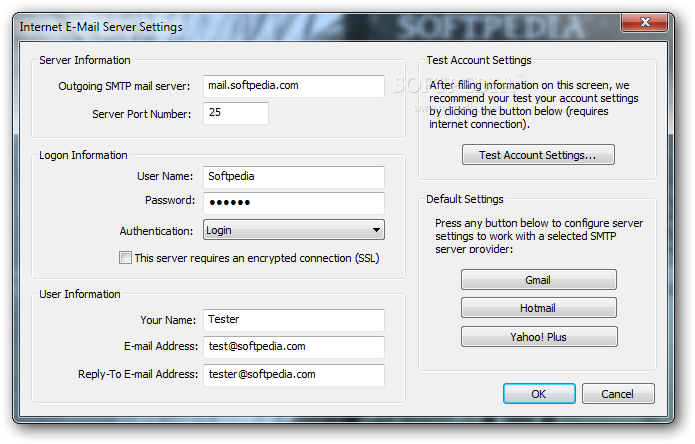
Task: Click the 'User Information' group label
Action: pos(80,294)
